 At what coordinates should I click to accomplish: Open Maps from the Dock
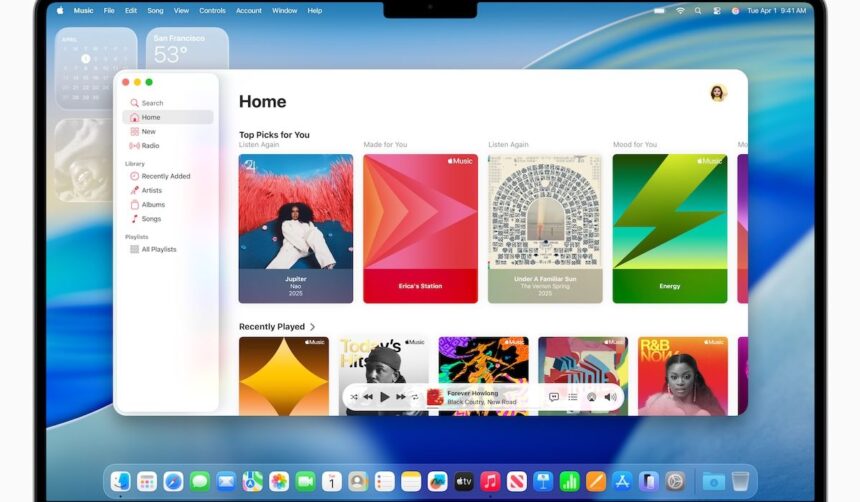252,482
